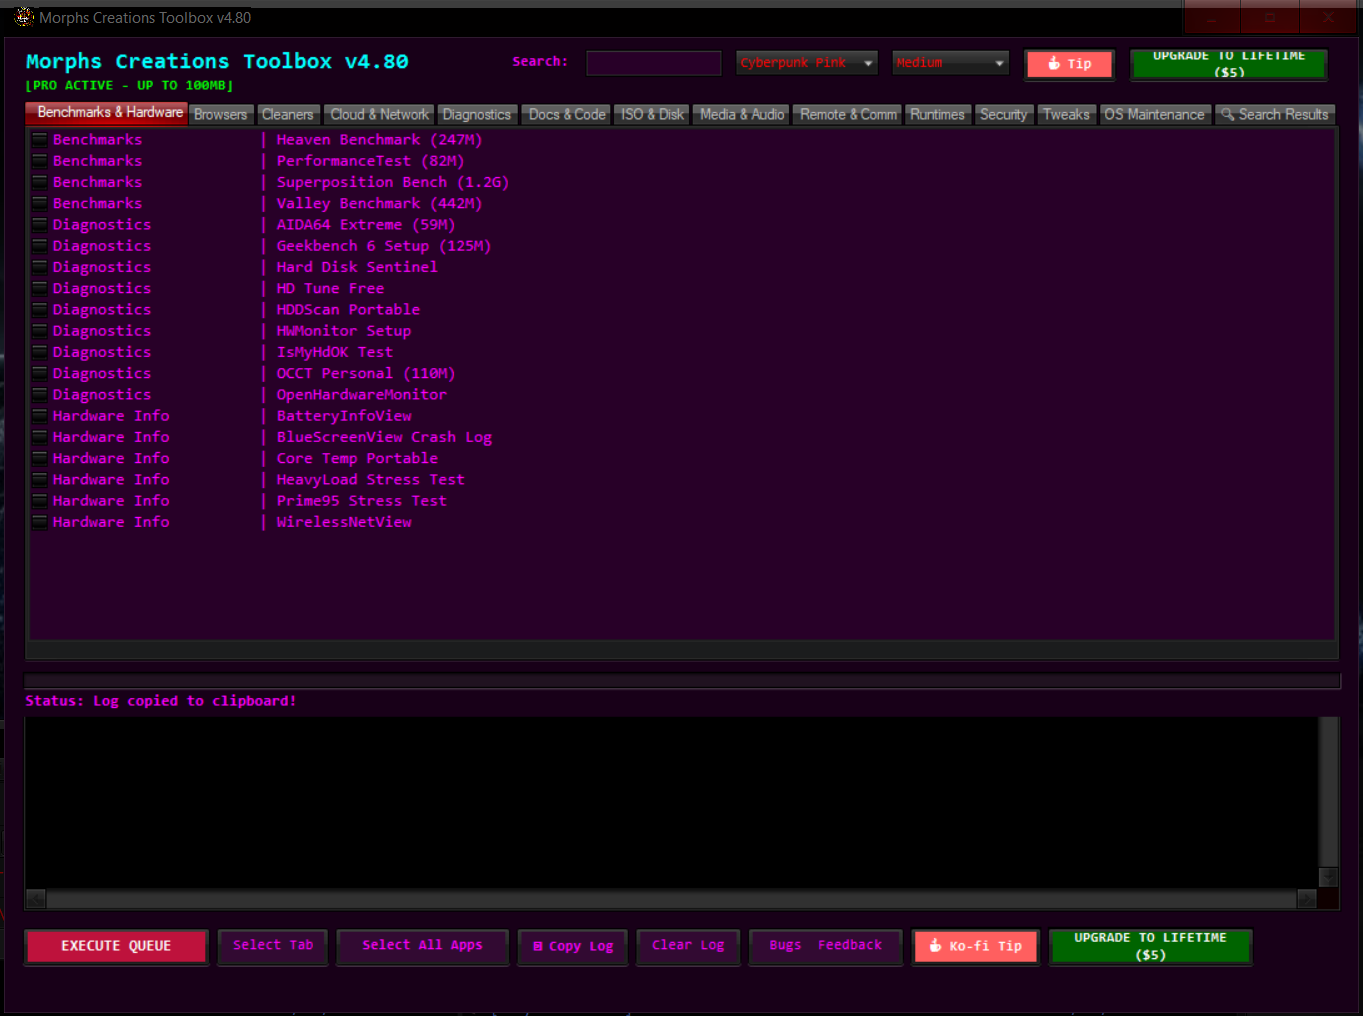Check the Superposition Bench row box
The height and width of the screenshot is (1016, 1363).
click(40, 182)
